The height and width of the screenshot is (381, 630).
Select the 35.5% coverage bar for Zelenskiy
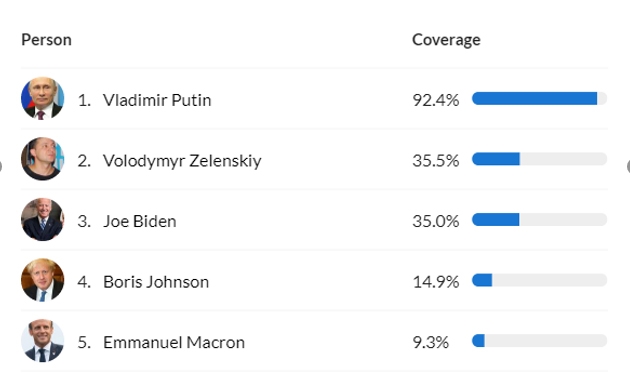pyautogui.click(x=539, y=159)
